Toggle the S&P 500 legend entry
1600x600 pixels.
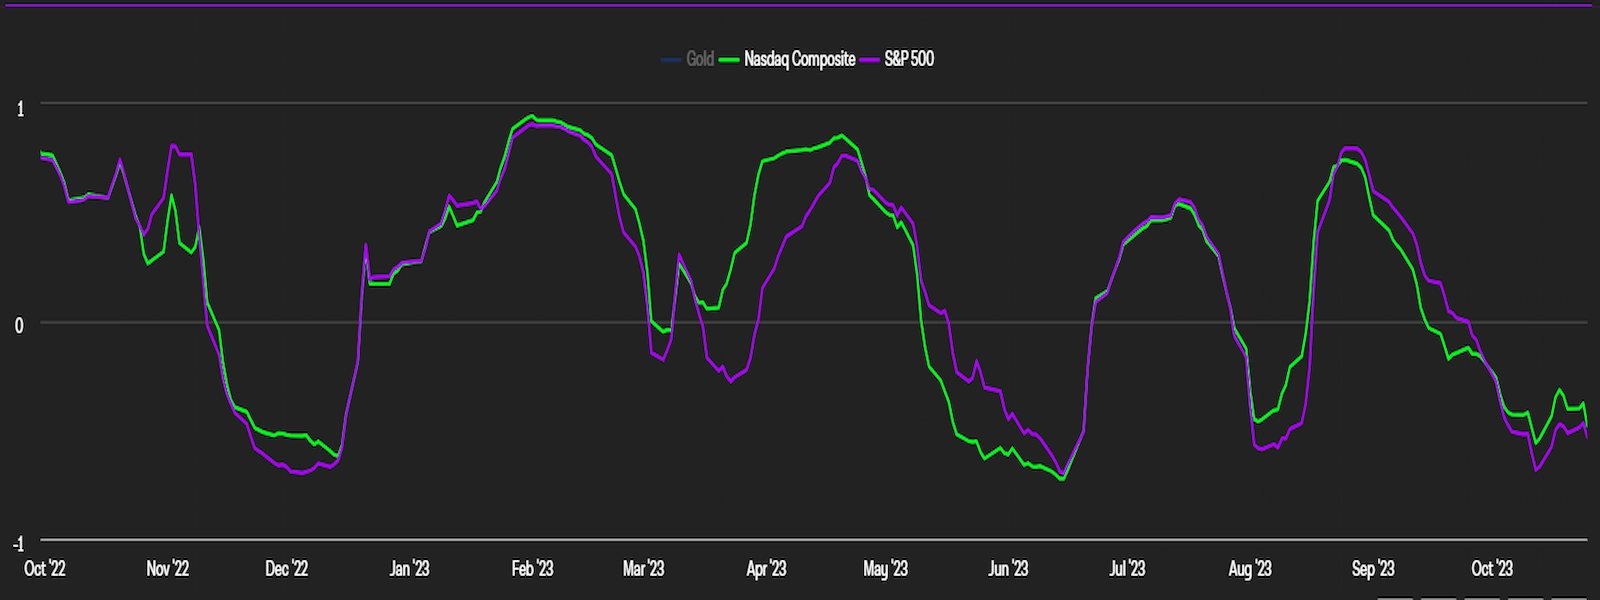click(898, 59)
